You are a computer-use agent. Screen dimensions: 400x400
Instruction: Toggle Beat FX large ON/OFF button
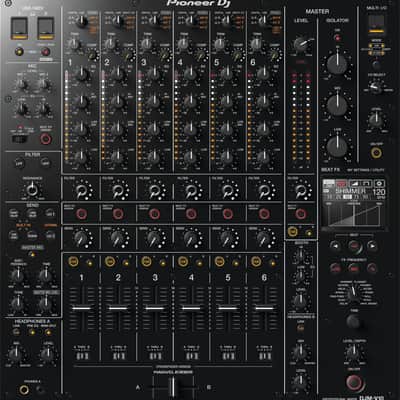(354, 383)
